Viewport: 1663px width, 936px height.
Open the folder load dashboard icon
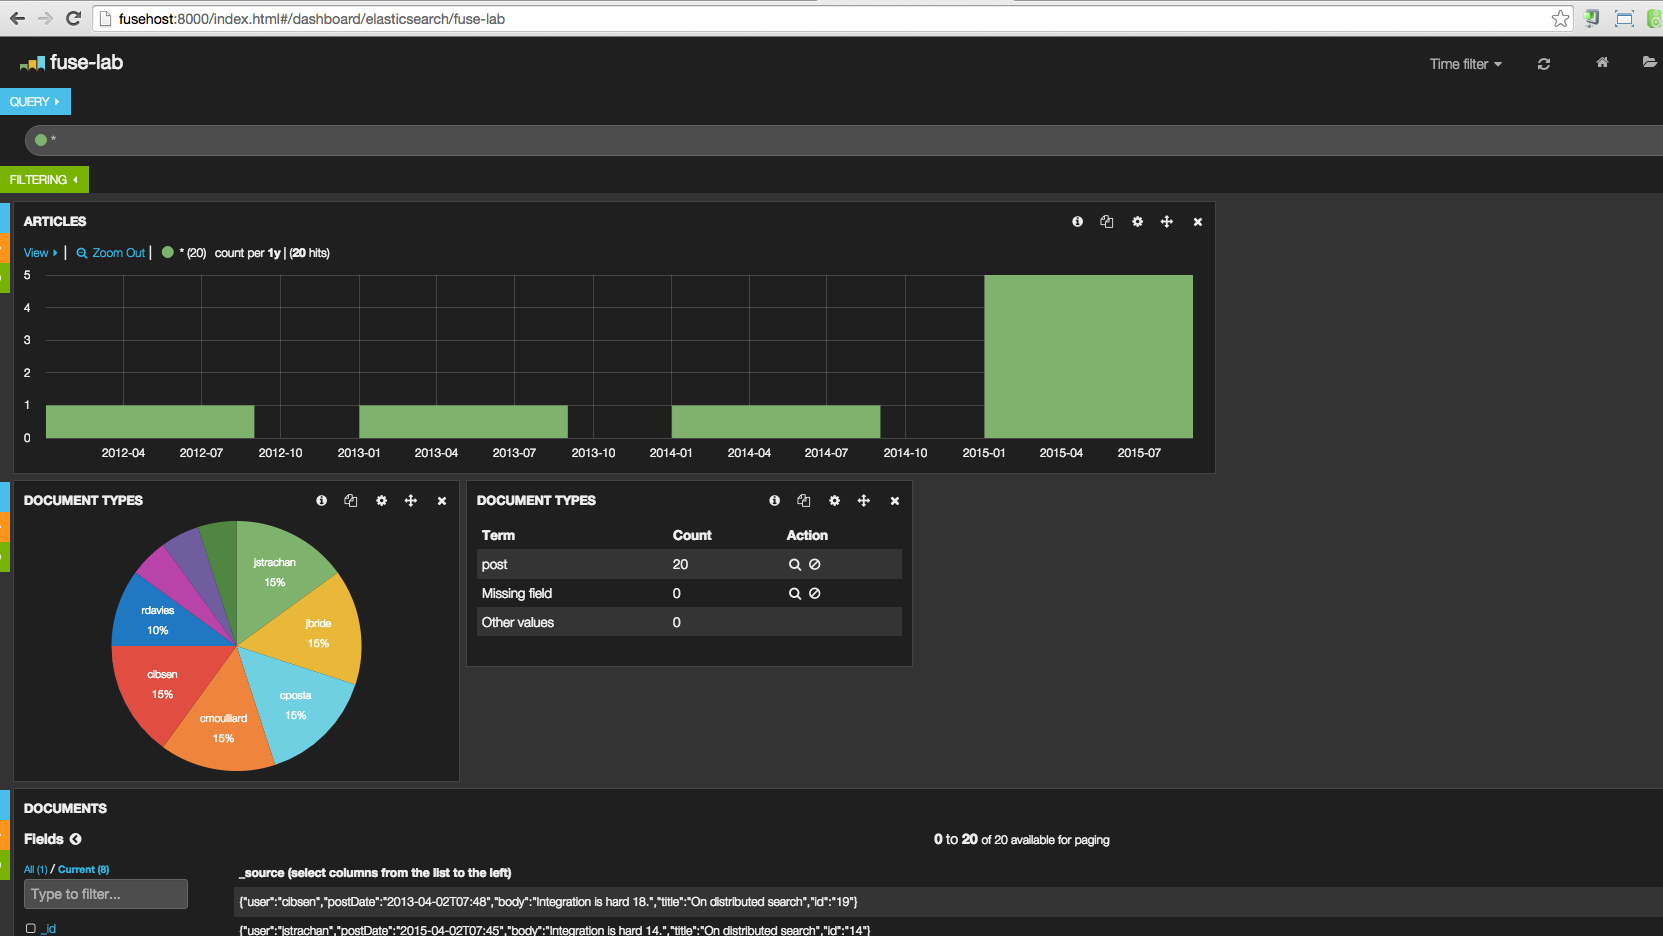click(x=1649, y=62)
